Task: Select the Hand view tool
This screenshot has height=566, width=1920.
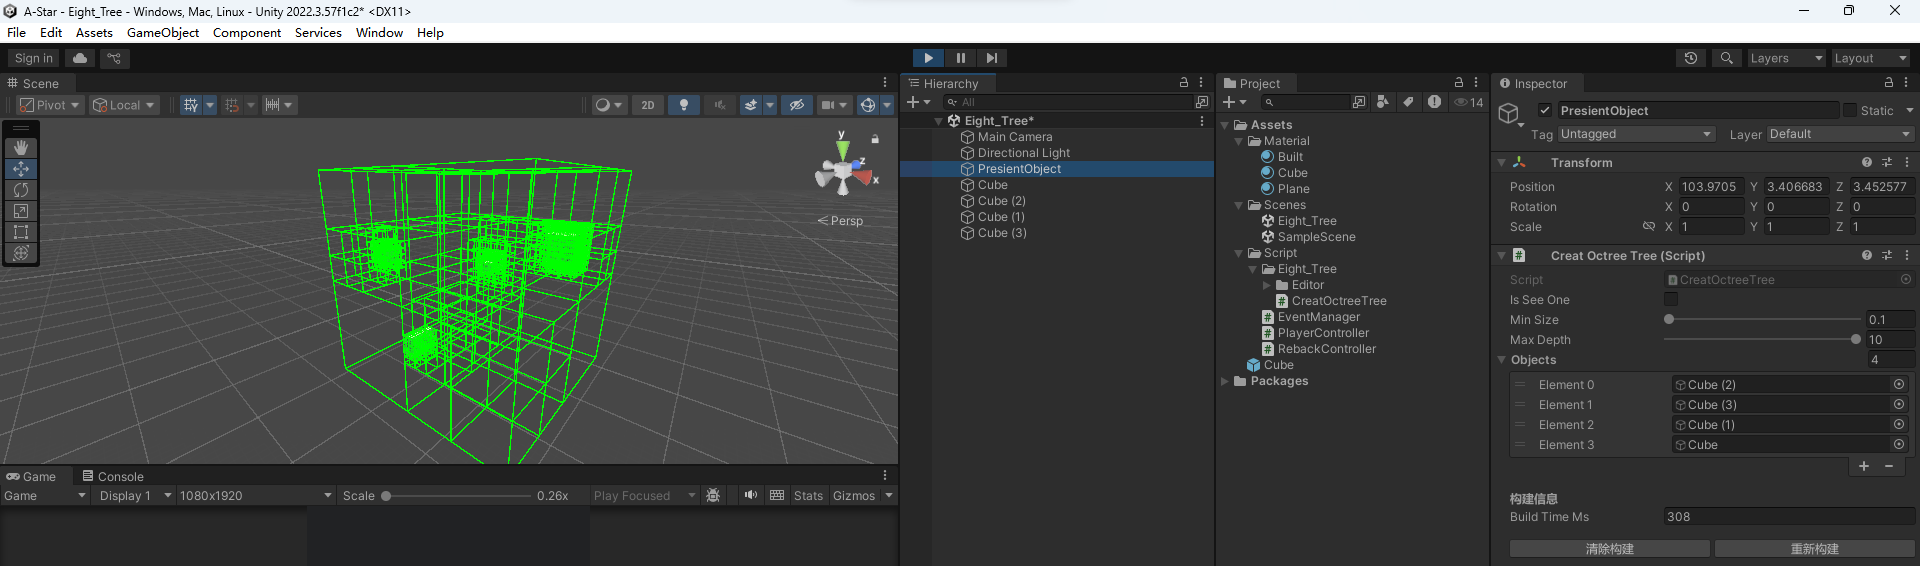Action: pyautogui.click(x=21, y=148)
